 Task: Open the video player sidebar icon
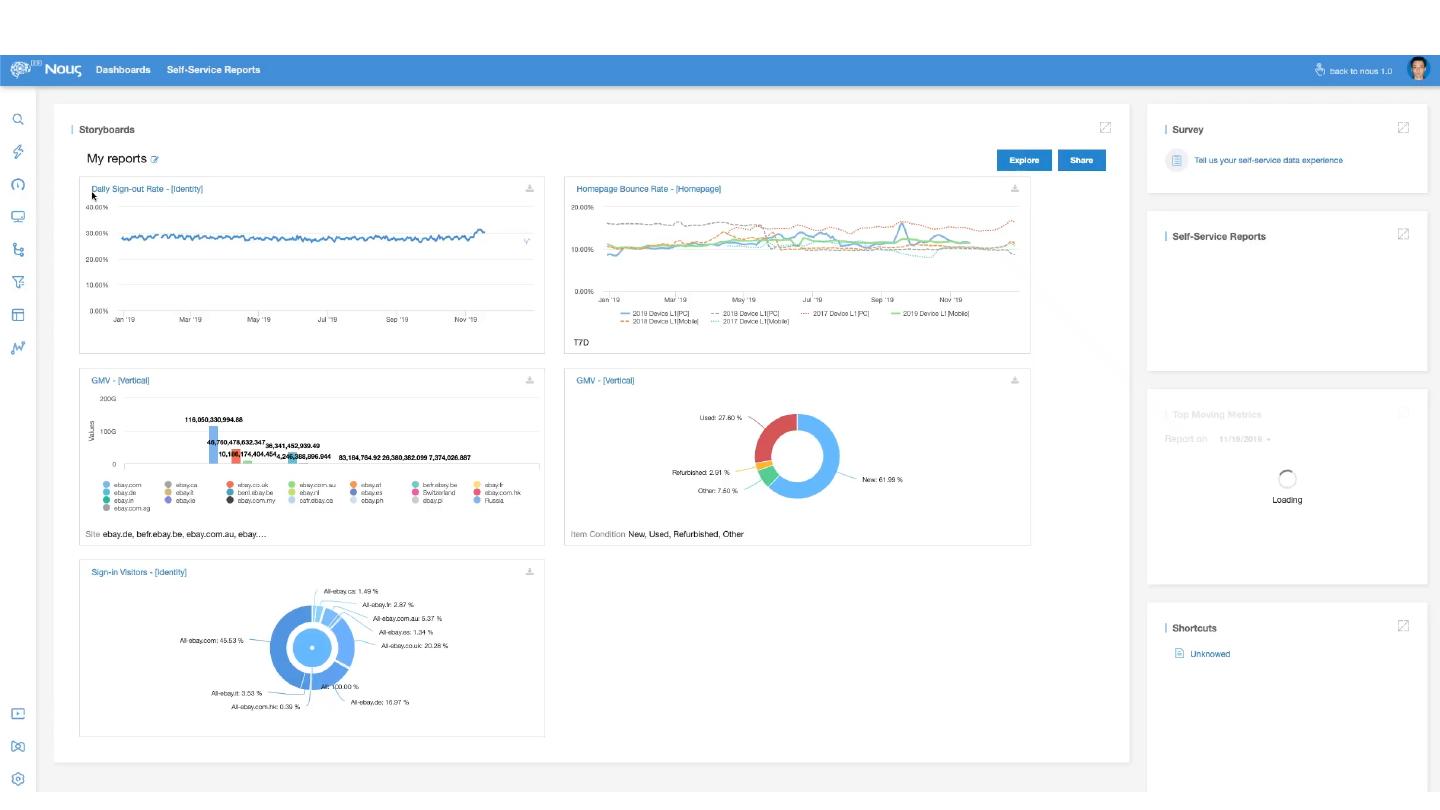click(18, 714)
